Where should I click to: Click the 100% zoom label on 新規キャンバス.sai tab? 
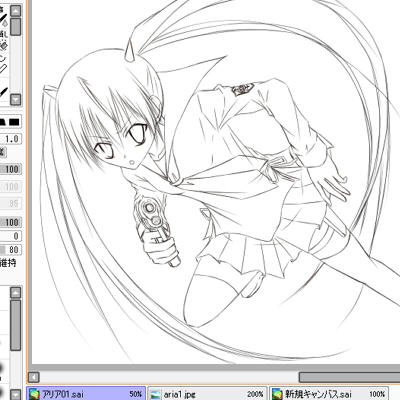(377, 394)
